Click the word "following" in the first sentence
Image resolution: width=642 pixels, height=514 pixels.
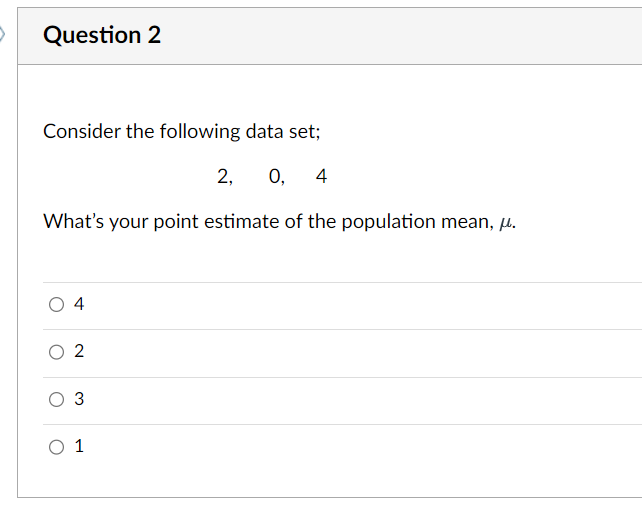[200, 132]
